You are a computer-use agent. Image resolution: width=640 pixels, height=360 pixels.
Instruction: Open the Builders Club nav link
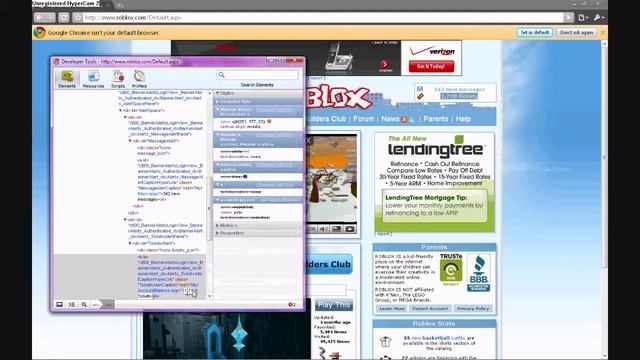pos(326,119)
